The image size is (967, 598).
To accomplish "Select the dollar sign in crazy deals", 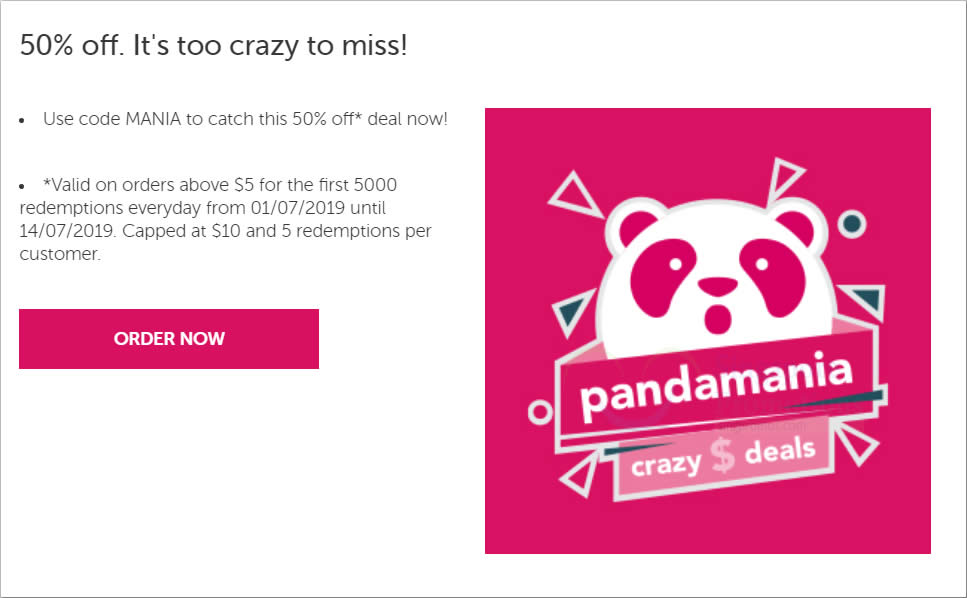I will pos(722,455).
